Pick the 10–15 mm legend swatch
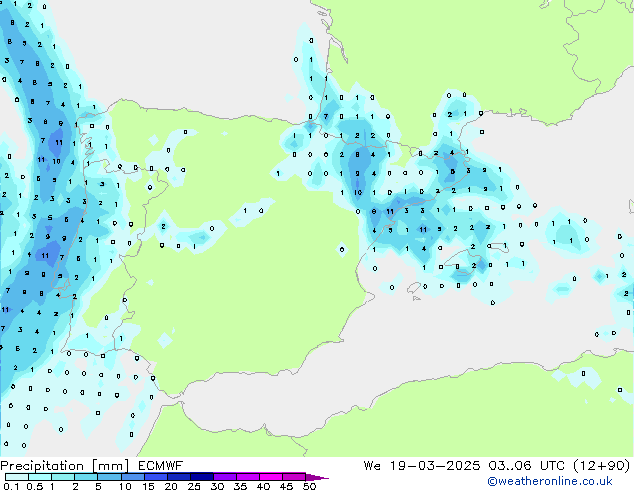634x490 pixels. click(133, 477)
